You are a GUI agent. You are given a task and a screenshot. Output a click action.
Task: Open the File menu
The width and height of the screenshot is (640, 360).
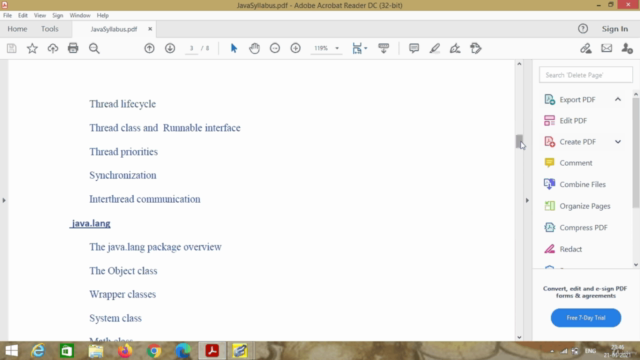(7, 16)
